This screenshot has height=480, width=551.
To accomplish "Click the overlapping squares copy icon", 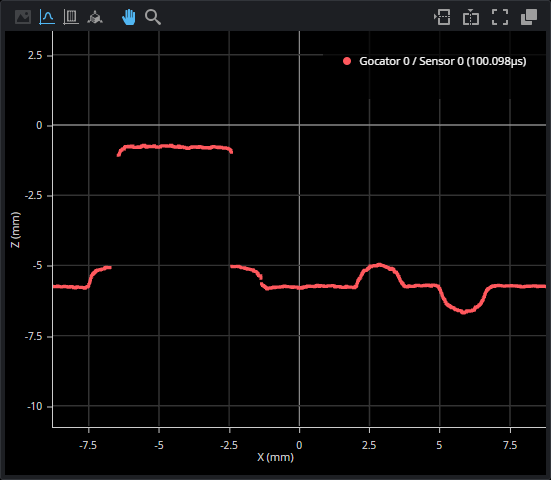I will (x=529, y=17).
